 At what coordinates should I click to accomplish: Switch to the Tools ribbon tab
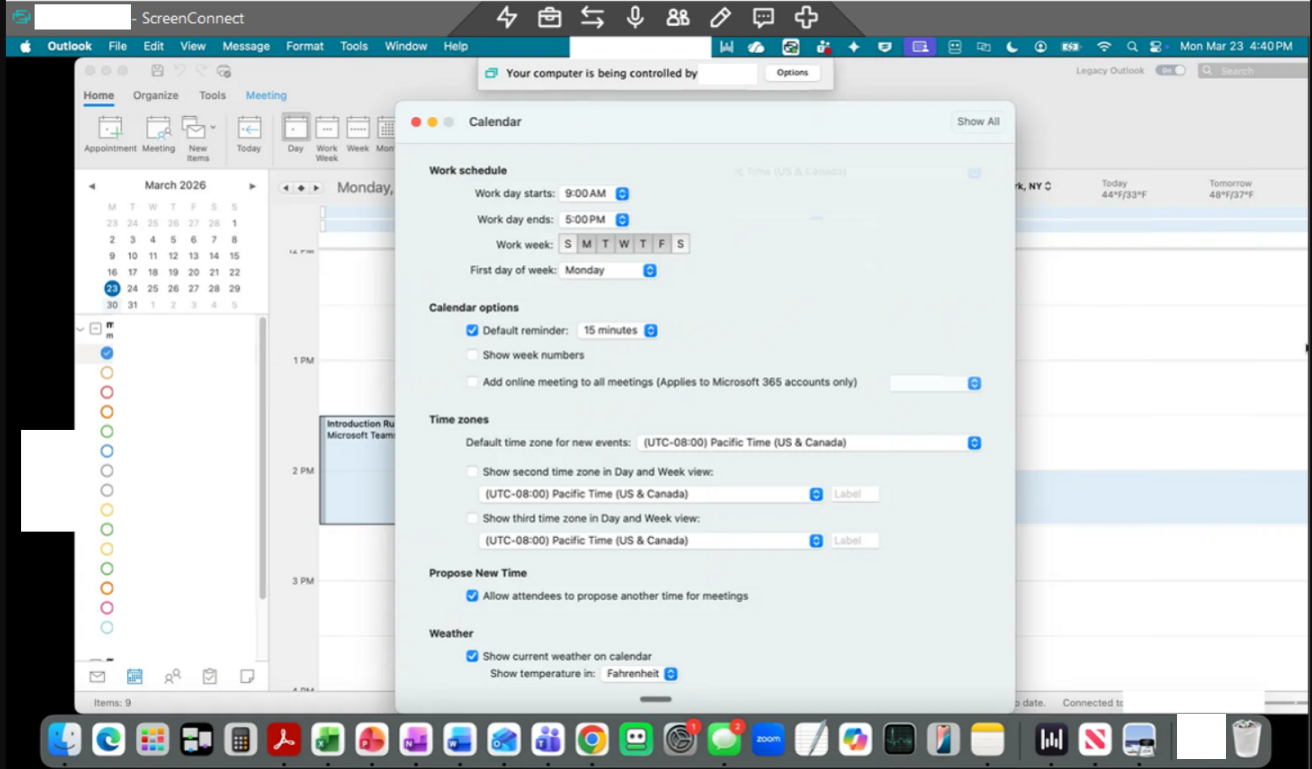(213, 96)
